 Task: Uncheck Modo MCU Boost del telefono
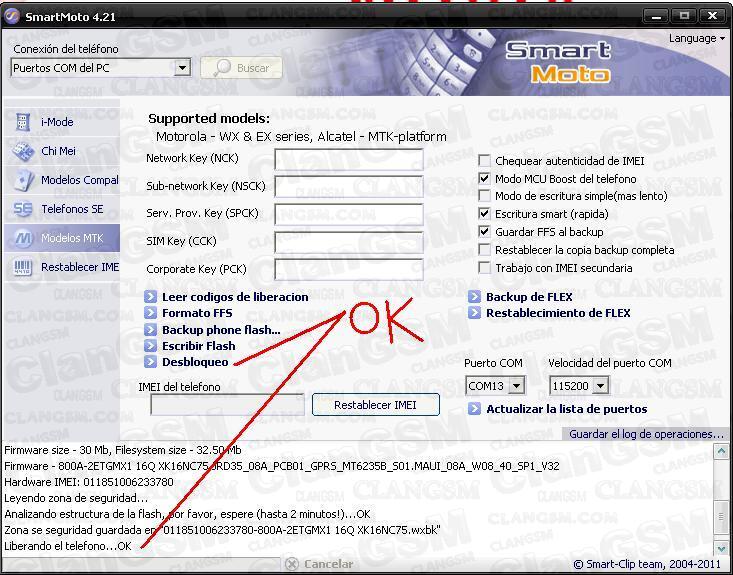(485, 179)
